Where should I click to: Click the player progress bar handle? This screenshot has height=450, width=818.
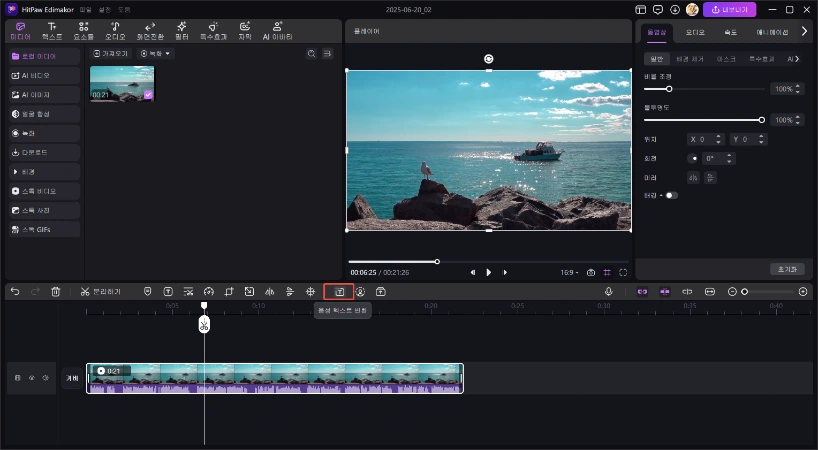(437, 261)
